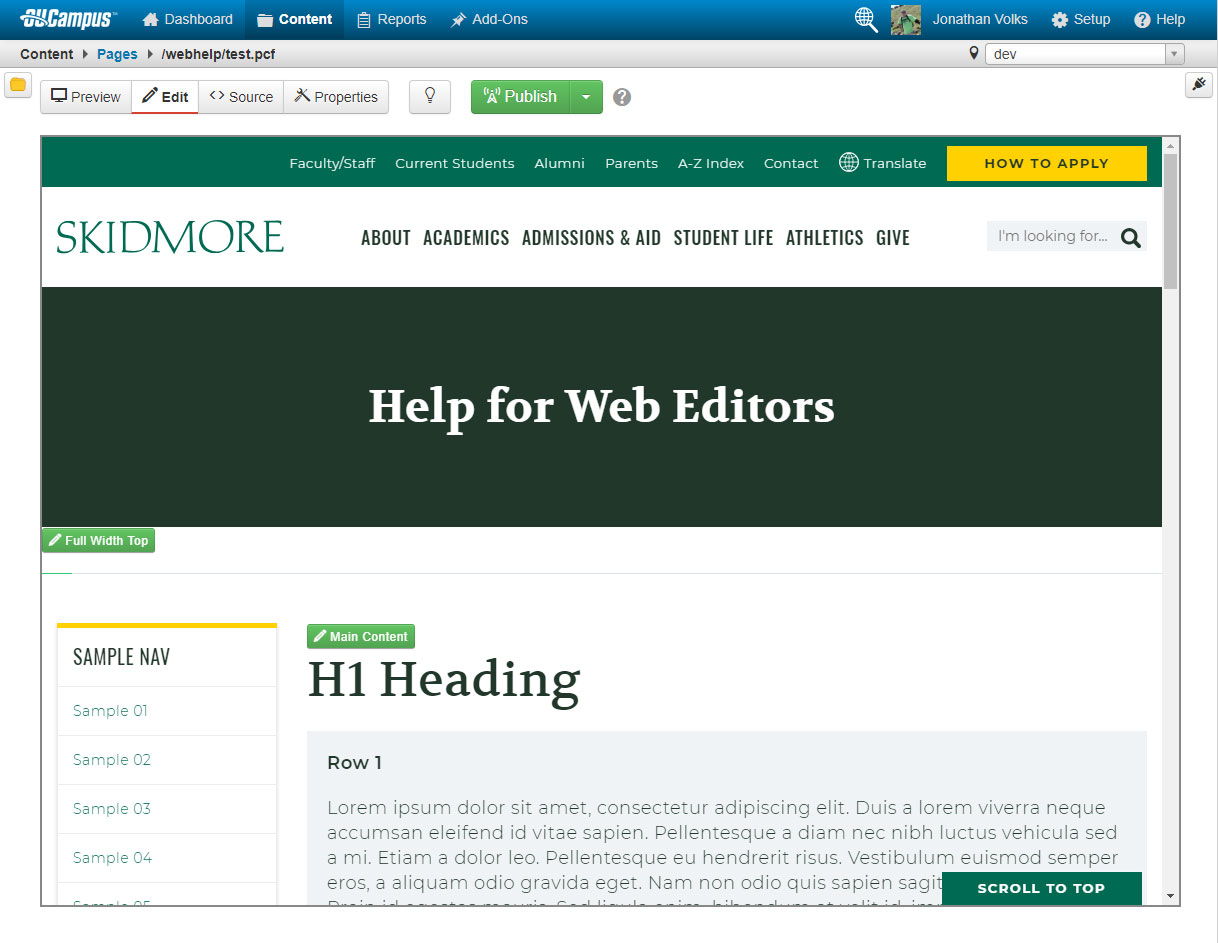This screenshot has height=943, width=1218.
Task: Edit the Full Width Top region
Action: [x=98, y=540]
